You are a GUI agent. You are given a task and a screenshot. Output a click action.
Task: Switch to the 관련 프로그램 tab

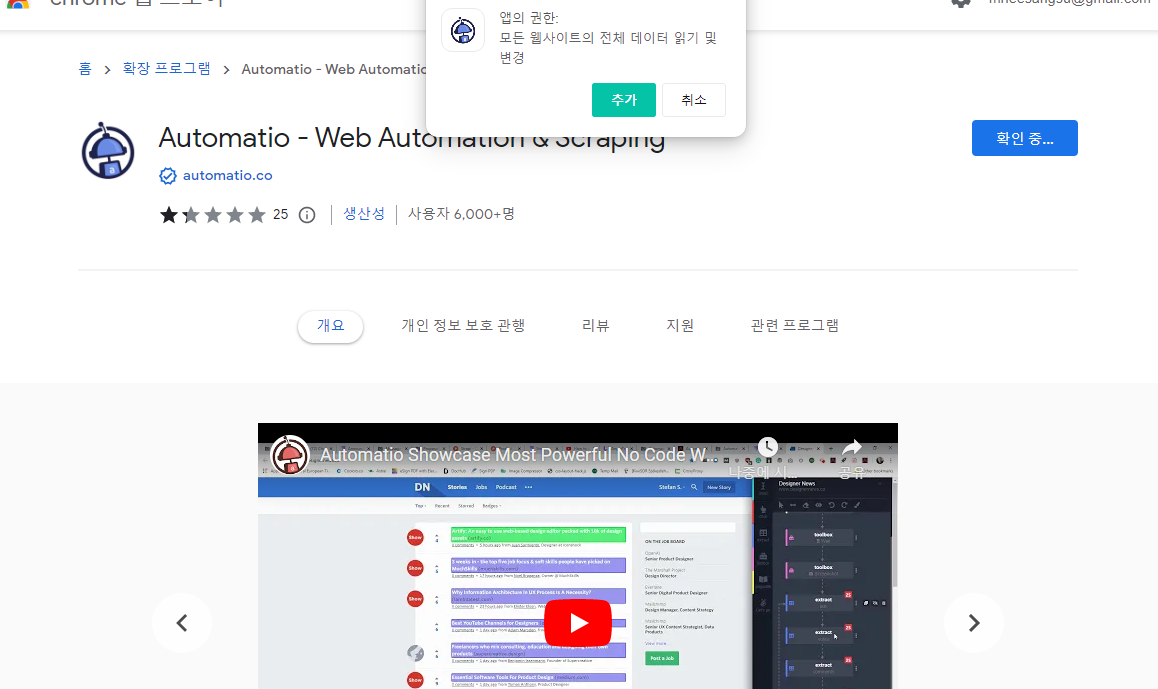(795, 326)
